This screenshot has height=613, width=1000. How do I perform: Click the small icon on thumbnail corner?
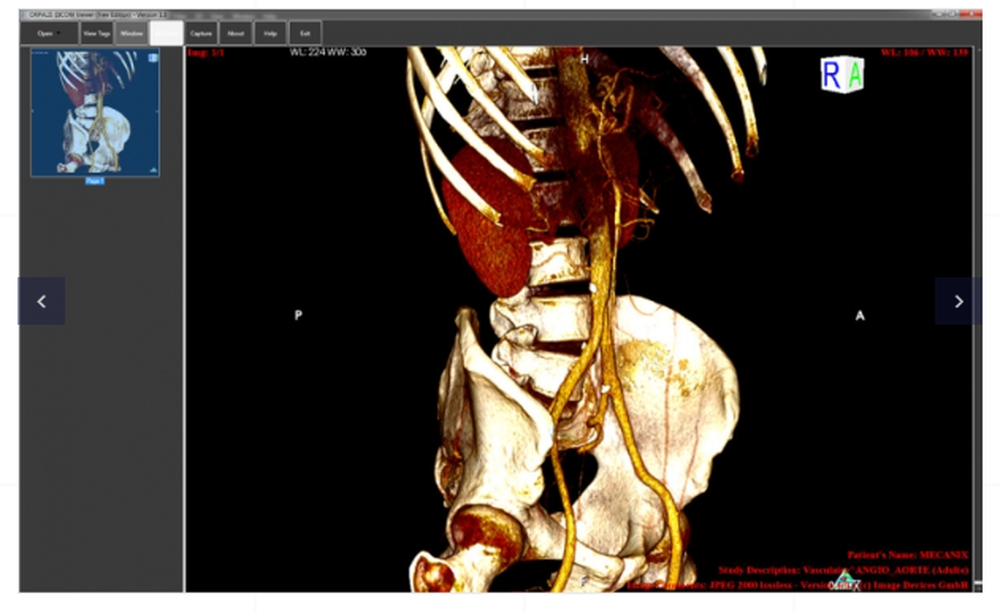pos(153,59)
